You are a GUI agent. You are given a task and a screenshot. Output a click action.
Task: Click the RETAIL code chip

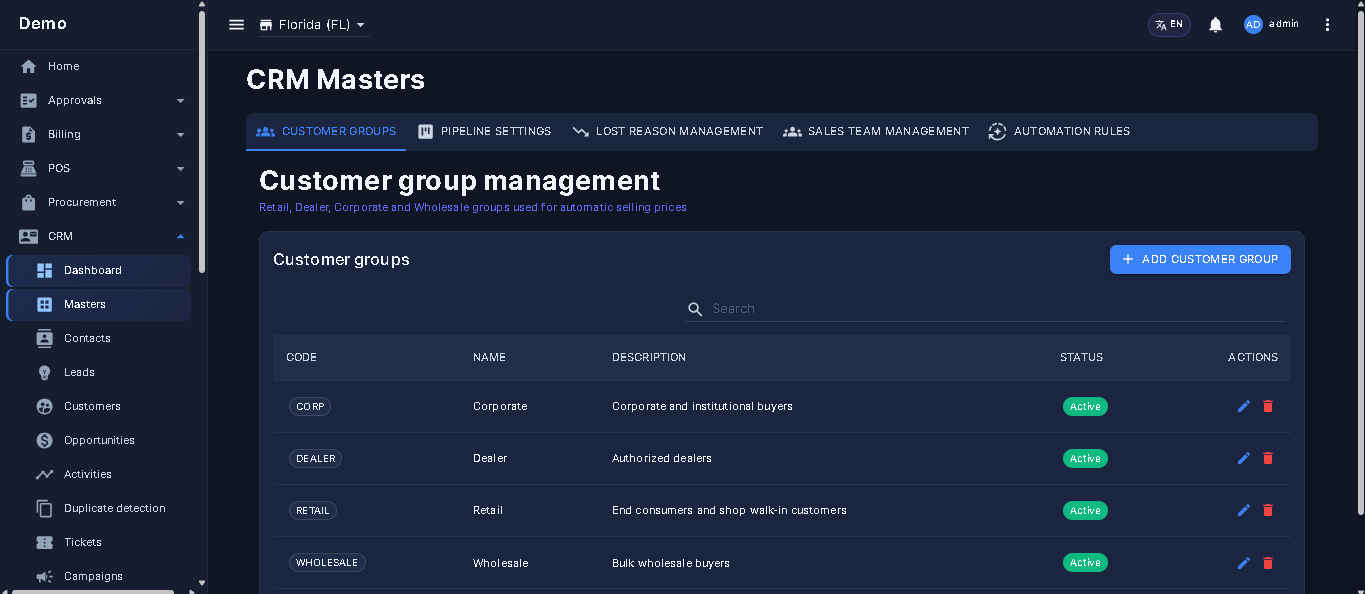pyautogui.click(x=313, y=511)
